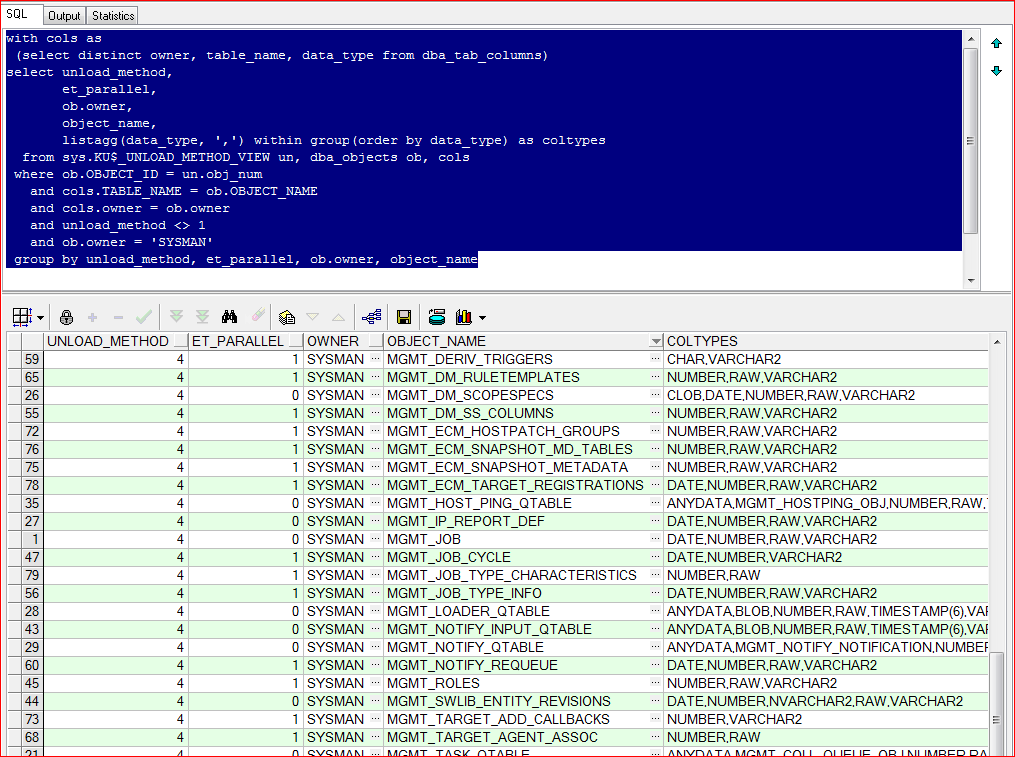
Task: Click the post changes checkmark icon
Action: 144,317
